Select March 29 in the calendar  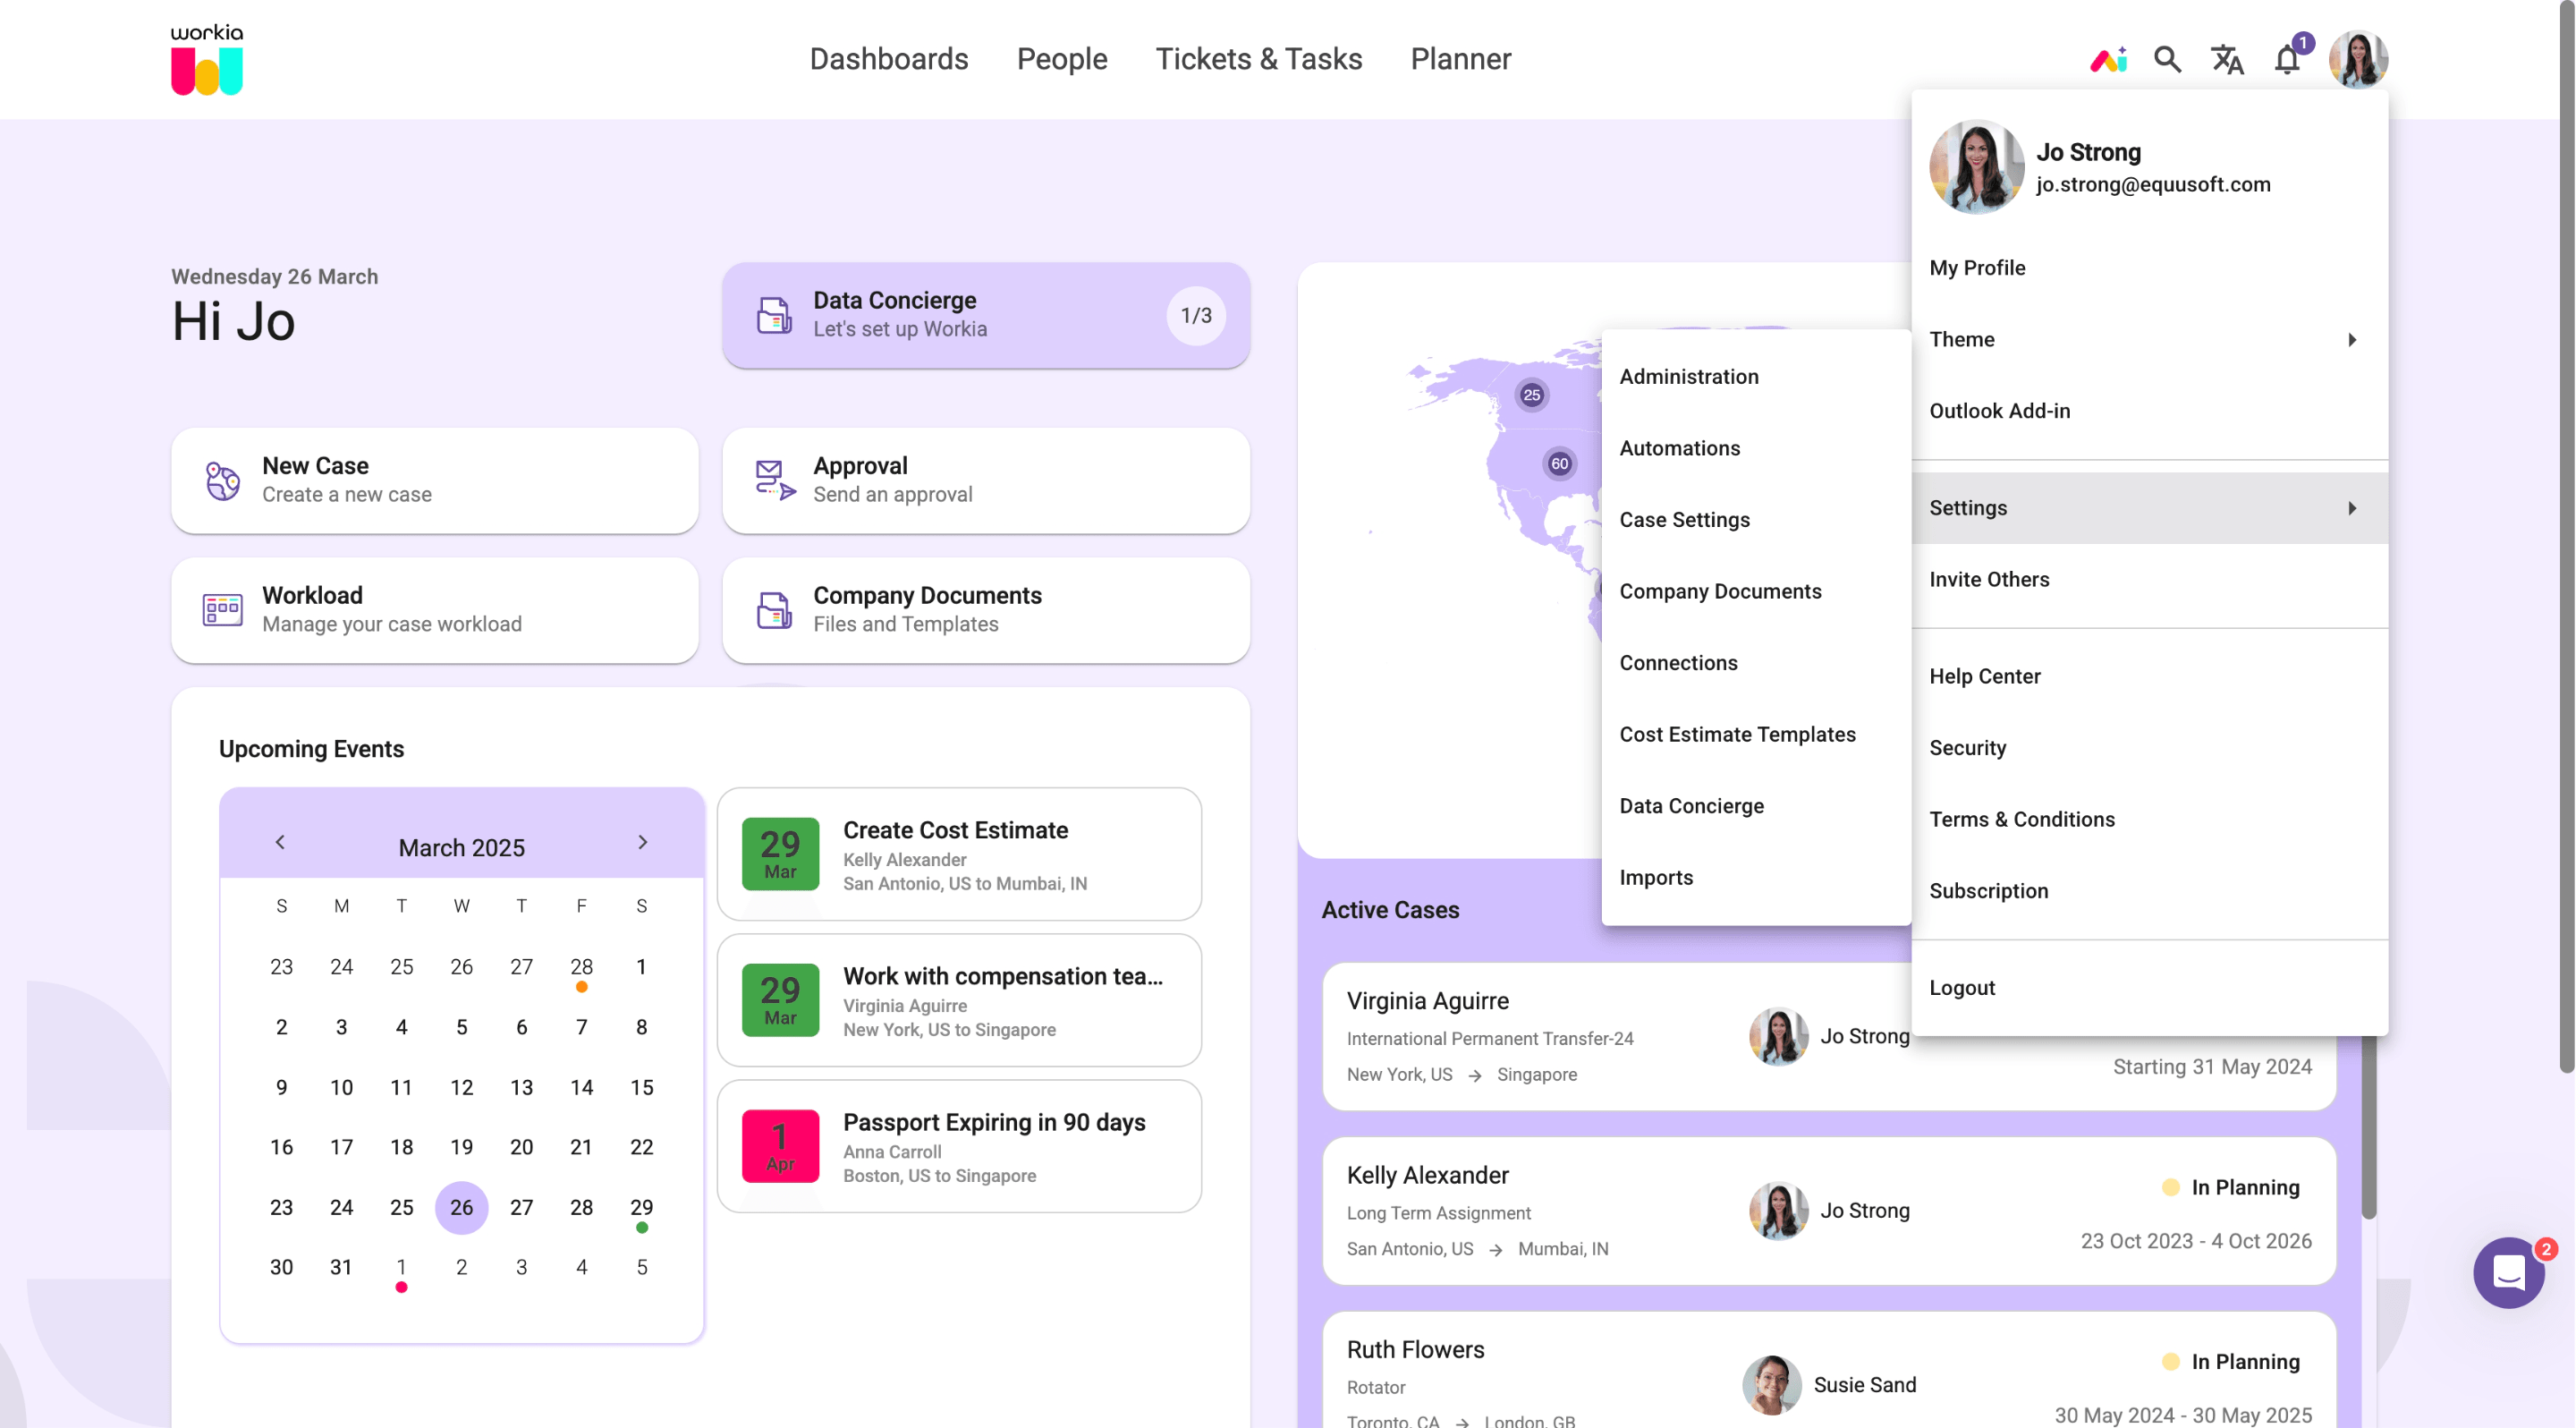[641, 1208]
